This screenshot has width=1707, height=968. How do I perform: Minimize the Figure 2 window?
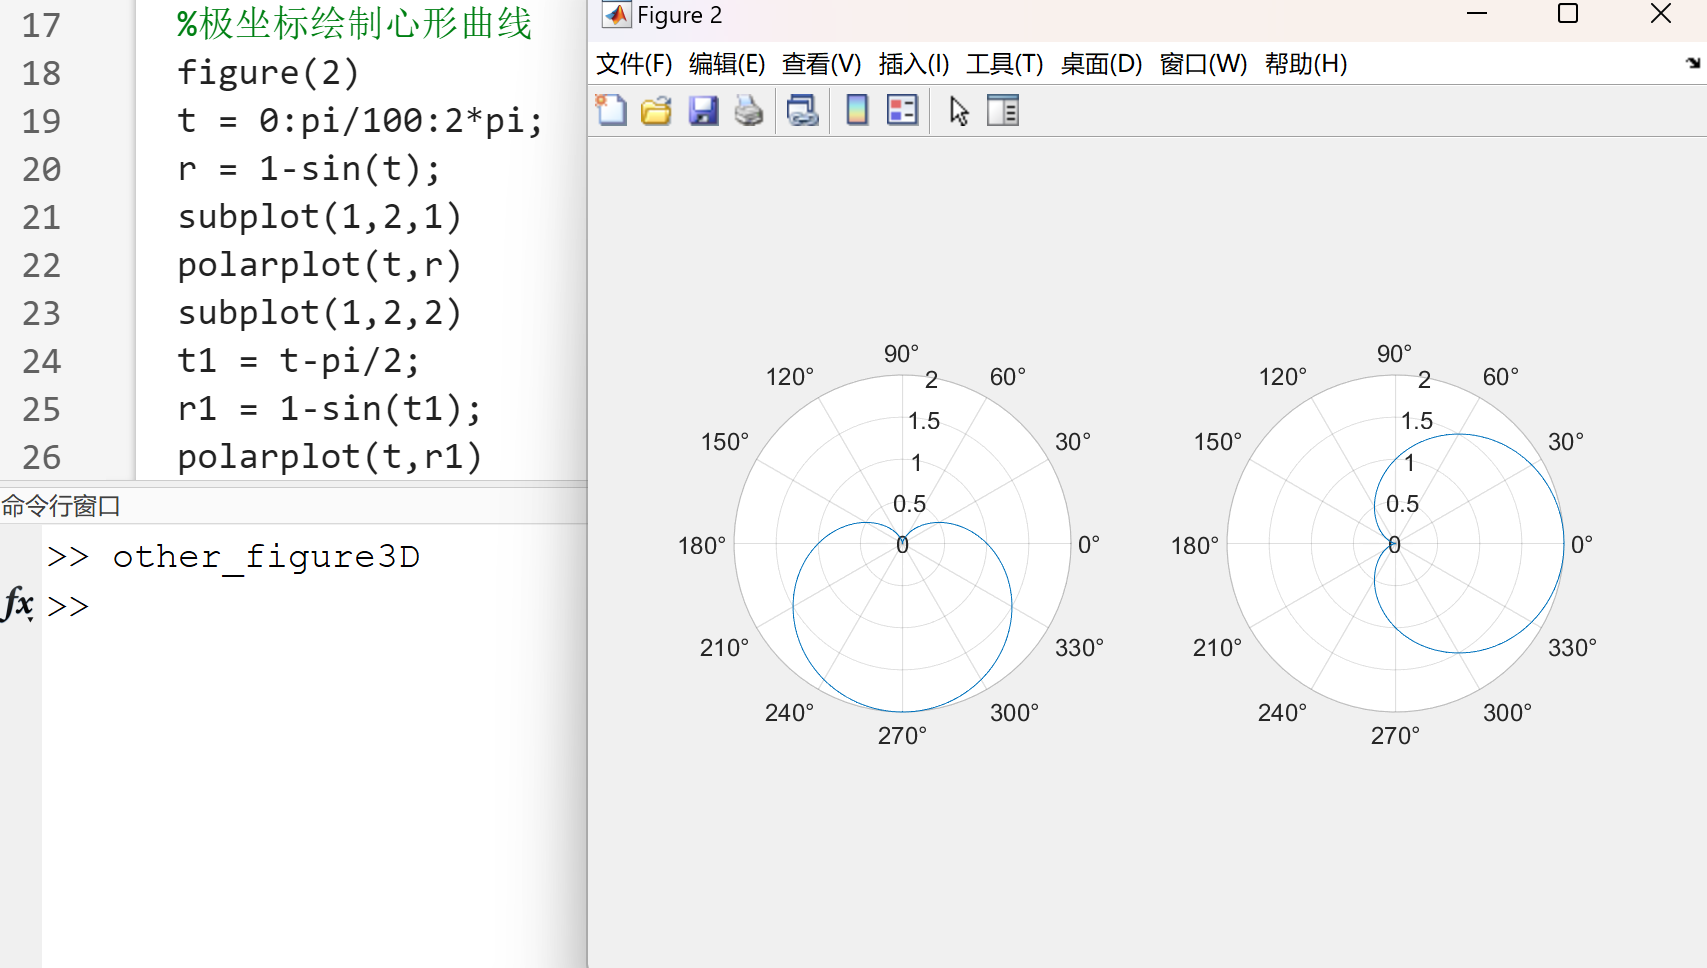1477,14
